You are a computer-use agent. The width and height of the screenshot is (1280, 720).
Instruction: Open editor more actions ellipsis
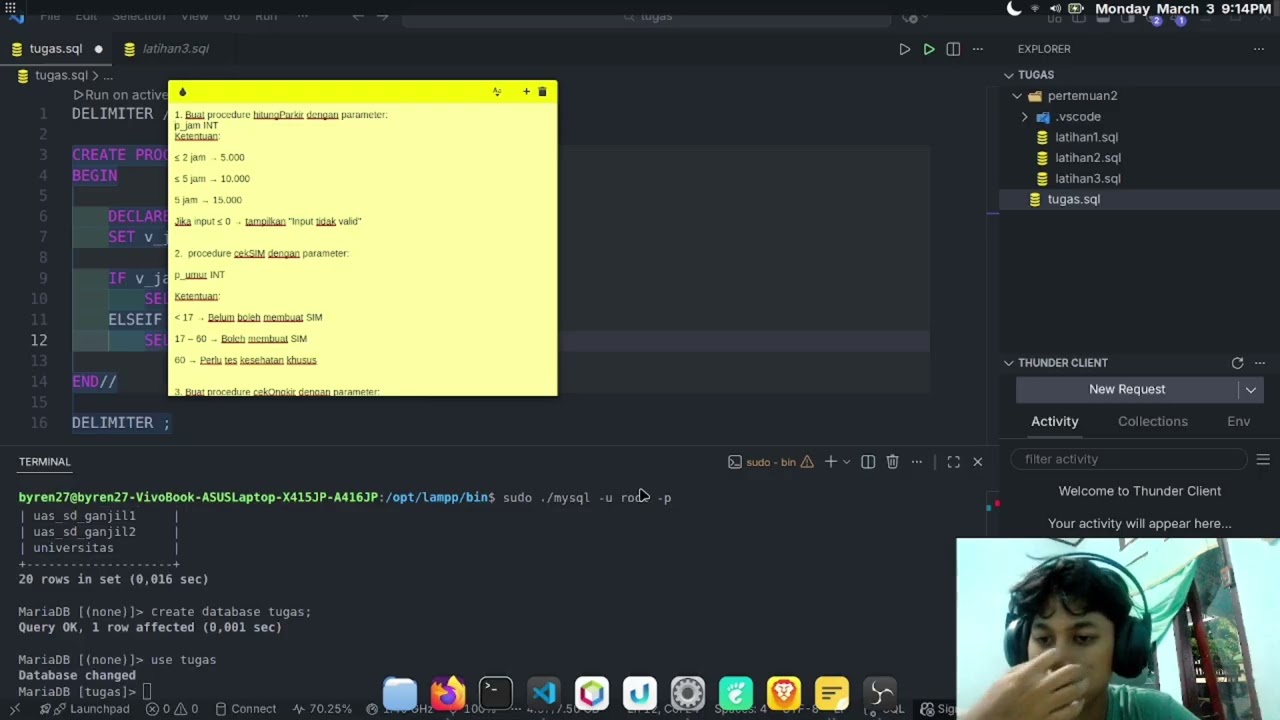click(x=978, y=49)
